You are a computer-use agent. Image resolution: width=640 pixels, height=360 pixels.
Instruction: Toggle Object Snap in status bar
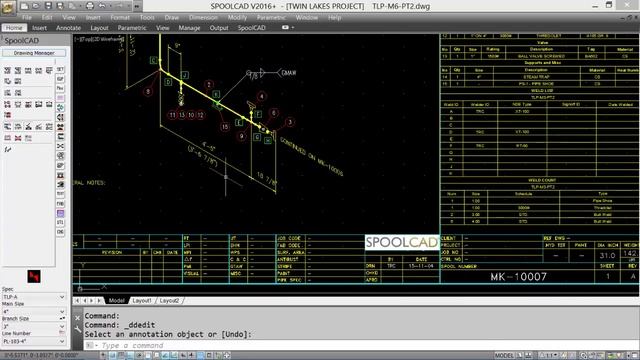(148, 356)
